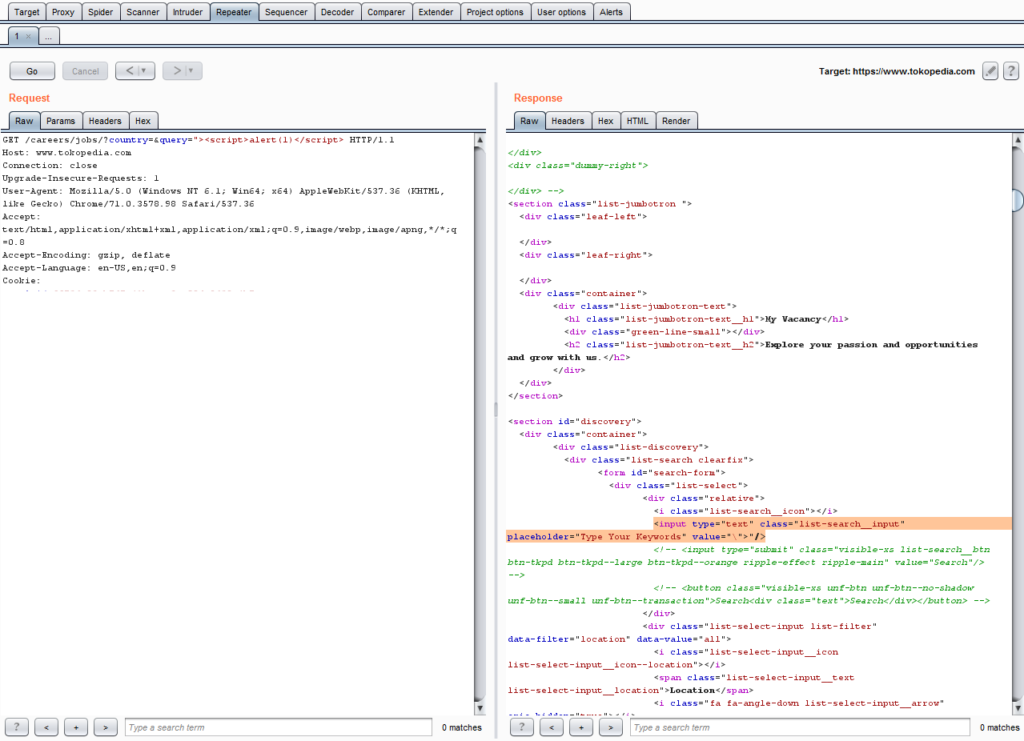Go to previous search match in Response pane
The height and width of the screenshot is (741, 1024).
click(552, 727)
